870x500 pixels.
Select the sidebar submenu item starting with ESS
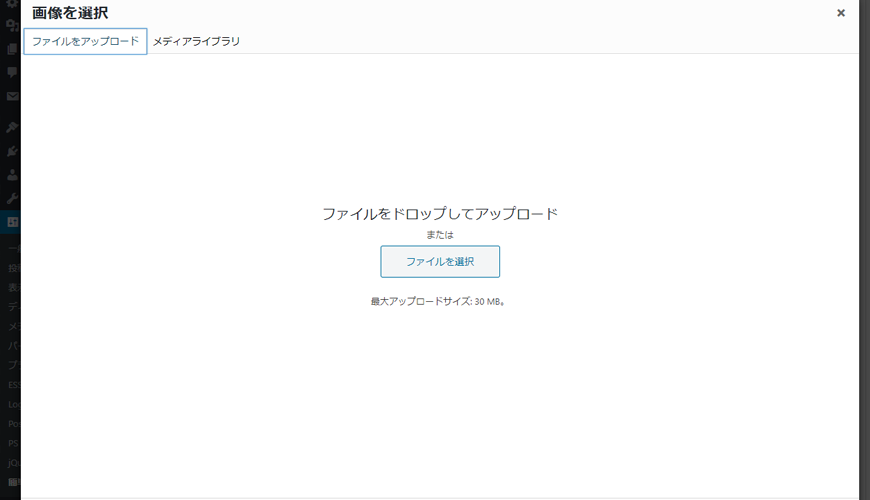click(13, 384)
